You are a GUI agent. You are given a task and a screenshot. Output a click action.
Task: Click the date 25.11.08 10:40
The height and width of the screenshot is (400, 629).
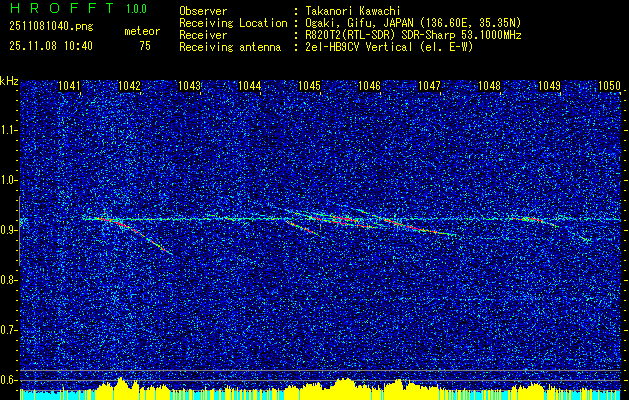point(51,46)
